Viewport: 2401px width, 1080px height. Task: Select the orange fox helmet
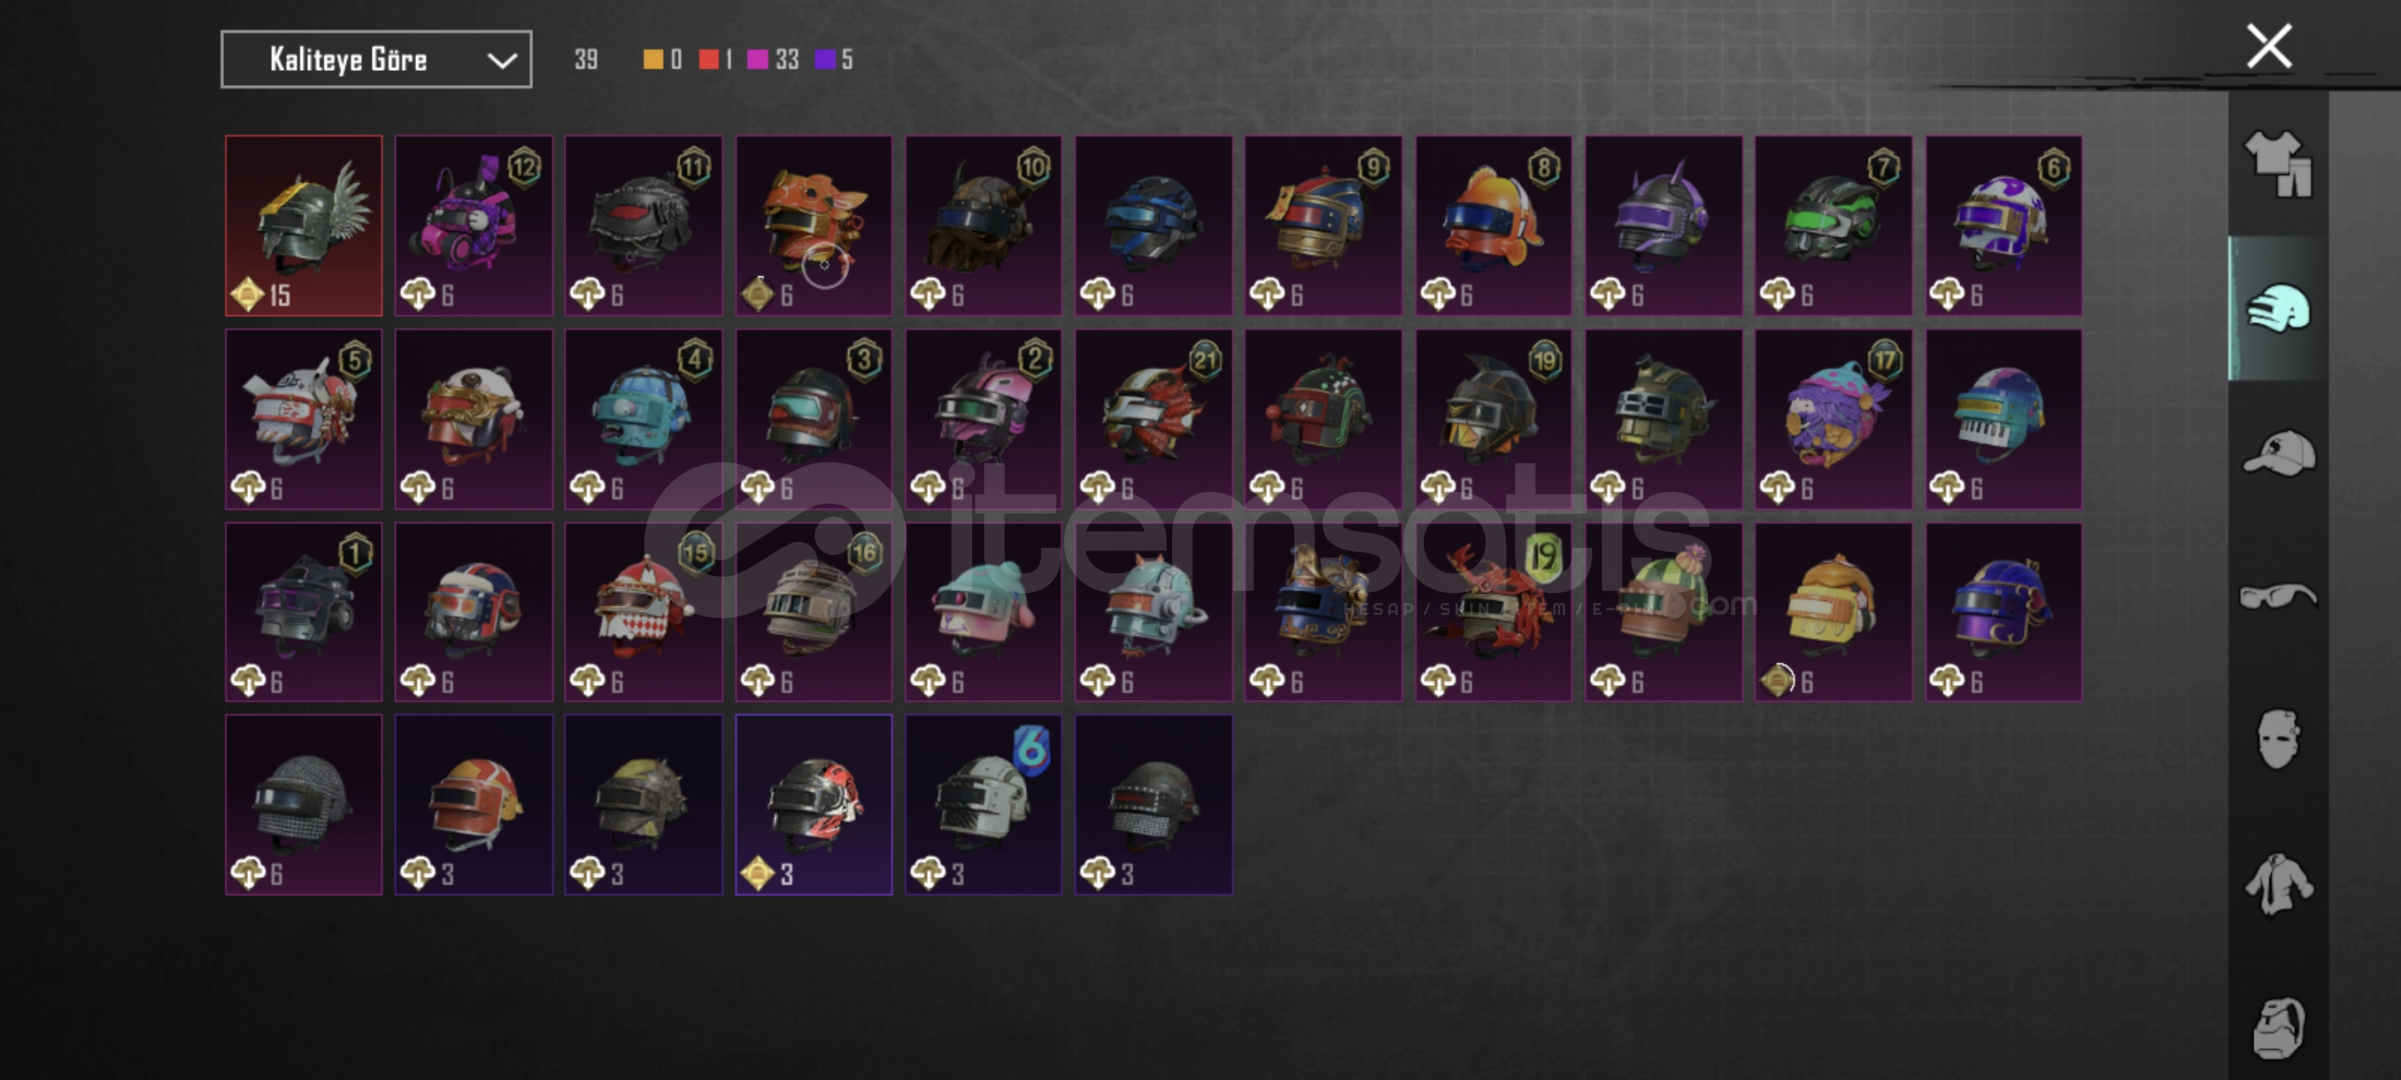tap(814, 226)
